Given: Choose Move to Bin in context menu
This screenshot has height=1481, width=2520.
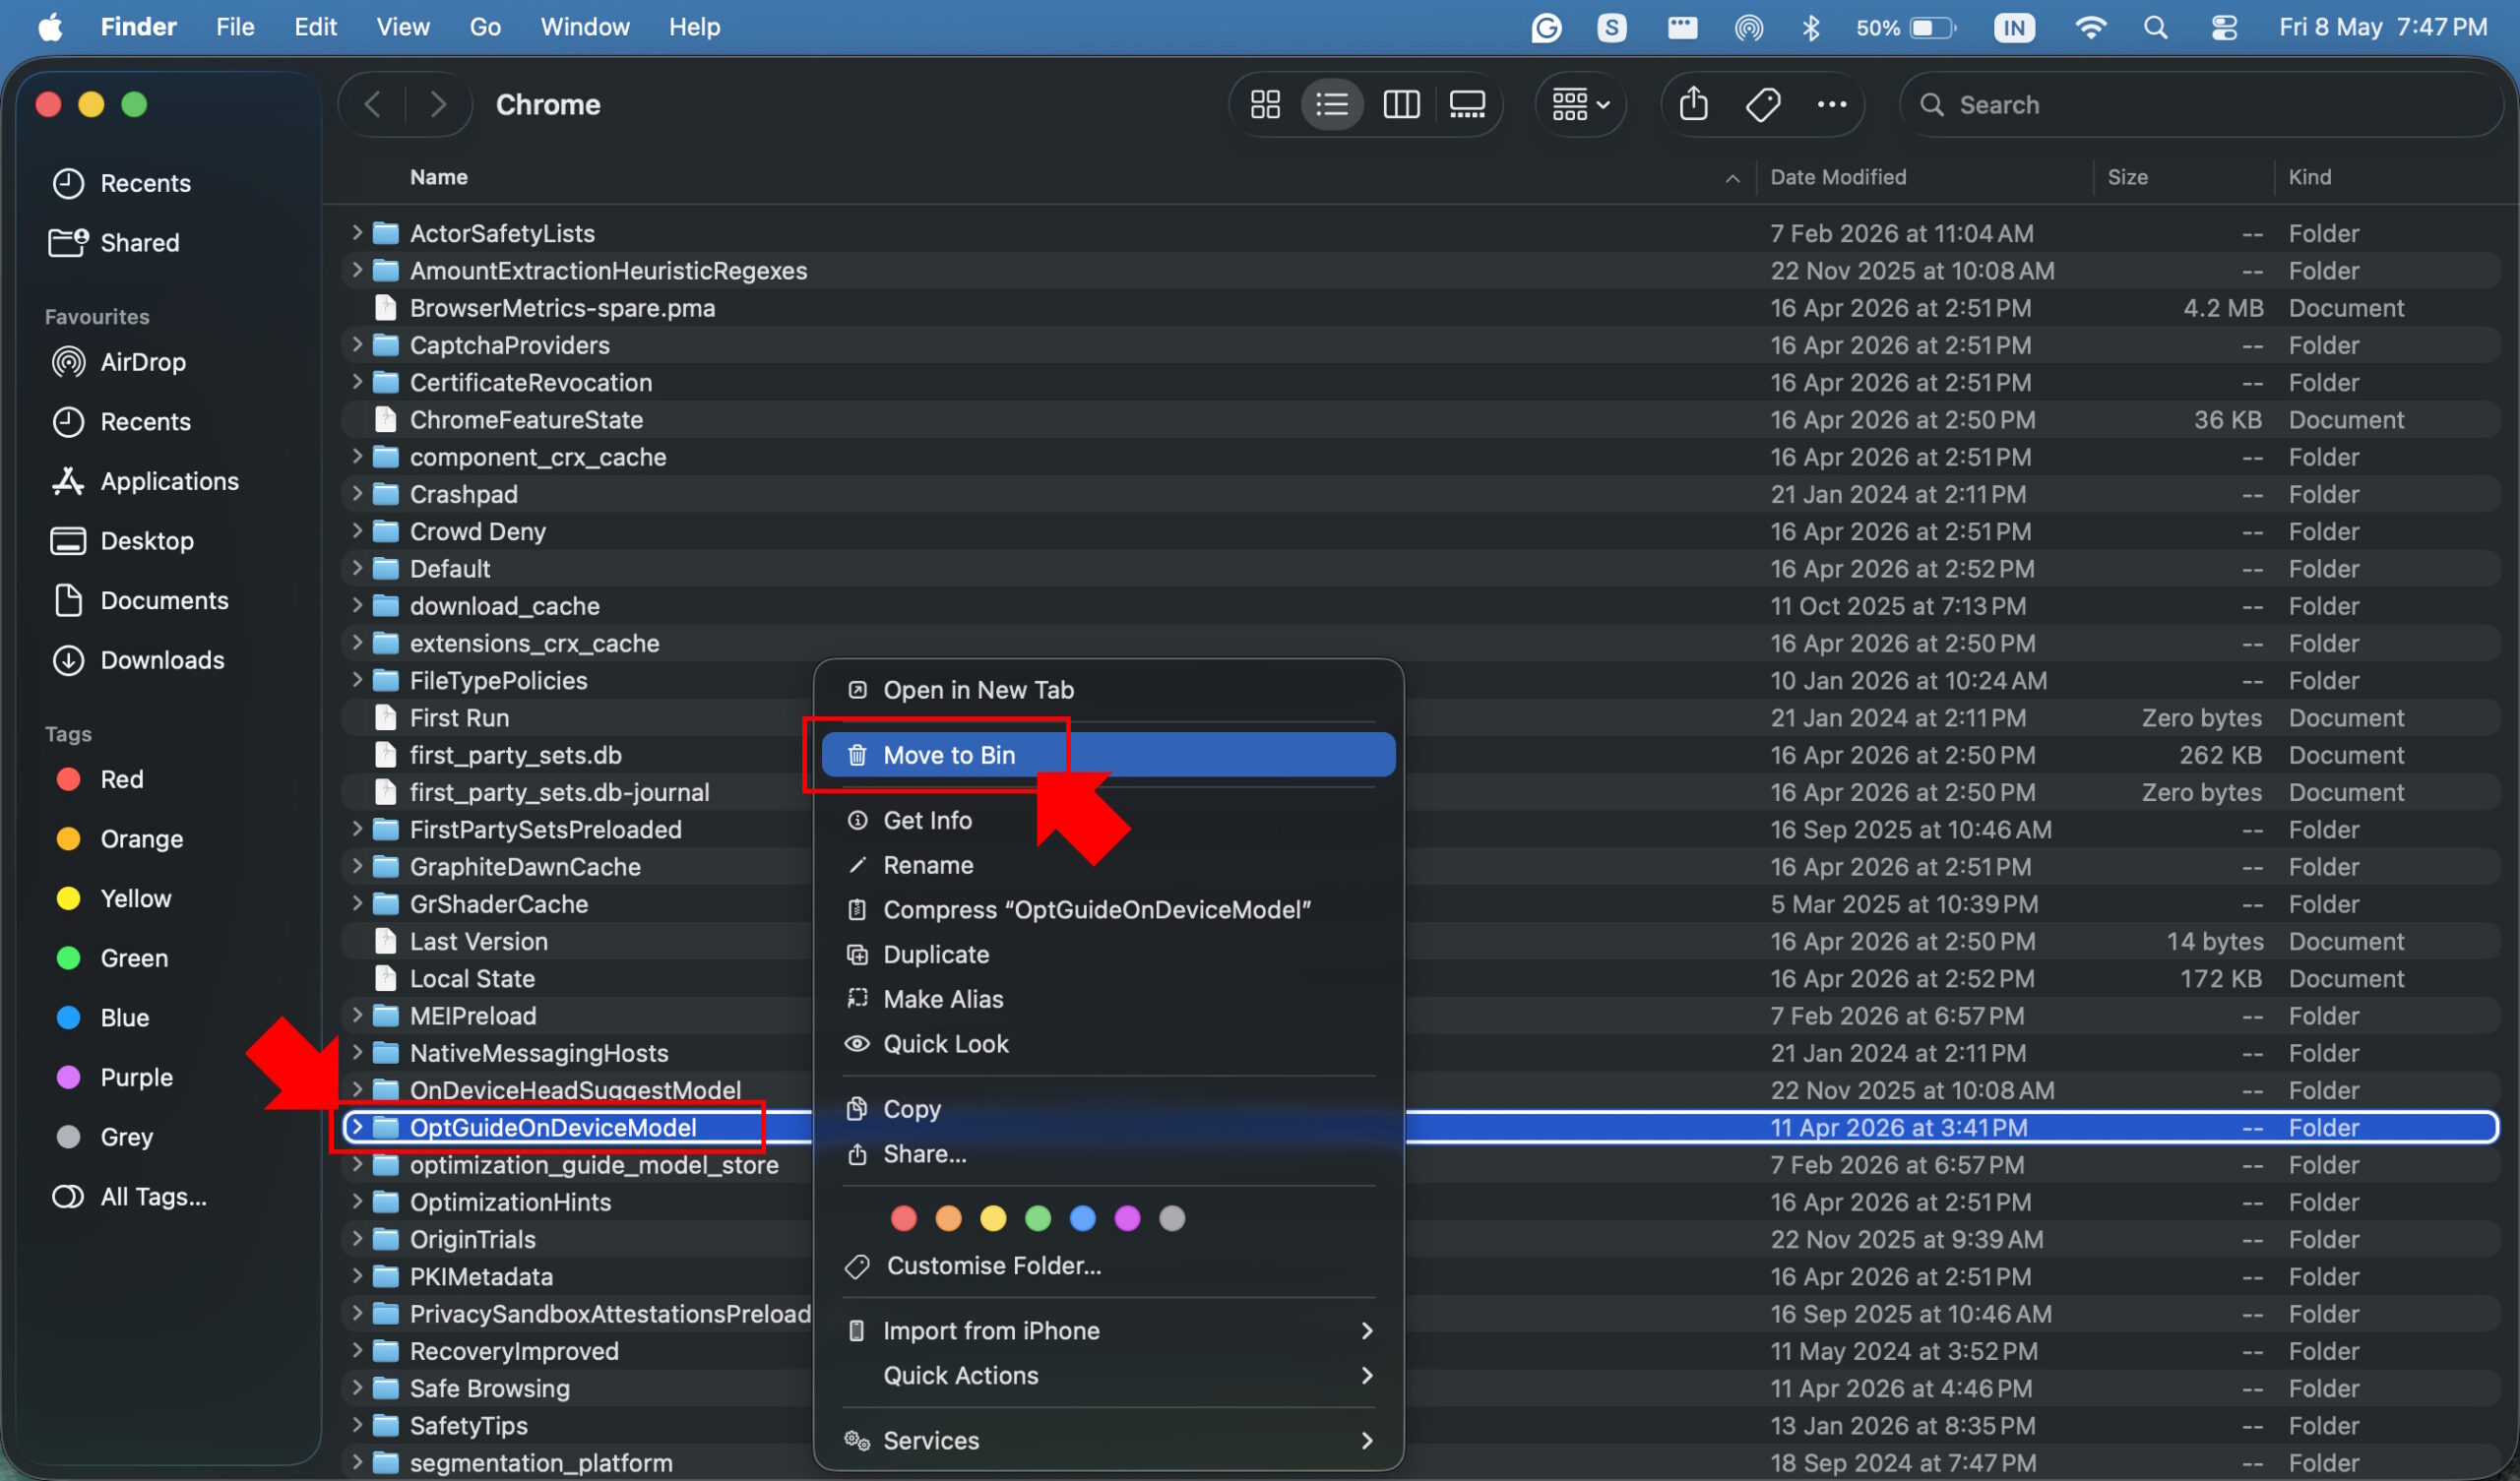Looking at the screenshot, I should pyautogui.click(x=1108, y=755).
